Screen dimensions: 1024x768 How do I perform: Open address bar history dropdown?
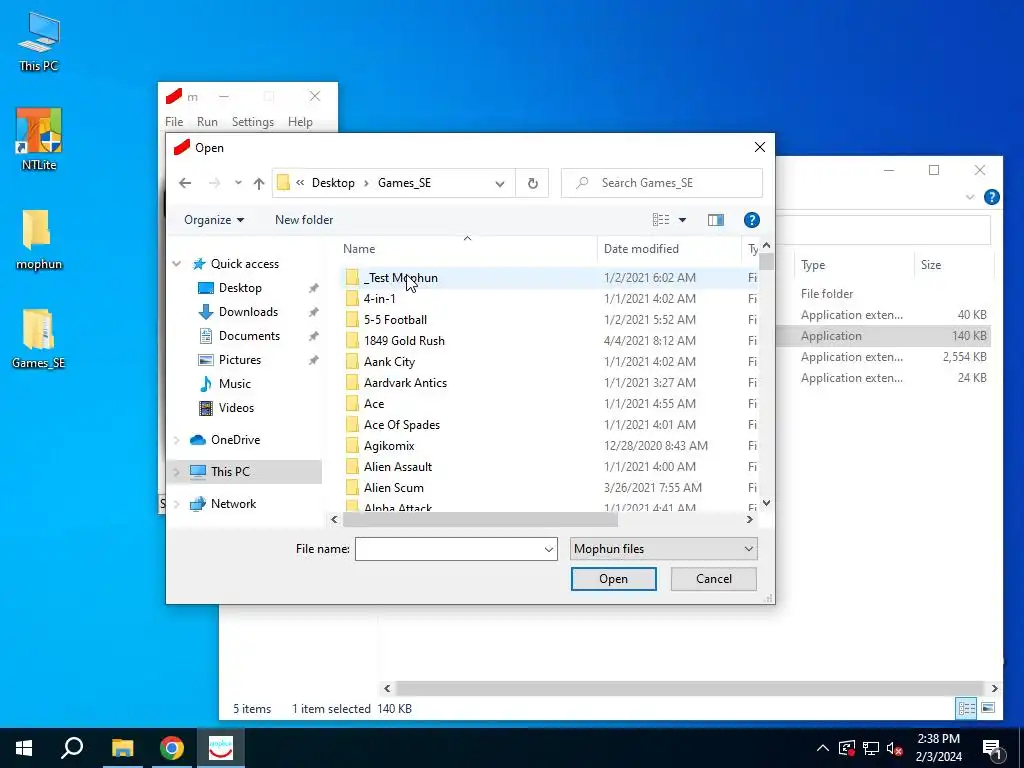pyautogui.click(x=500, y=184)
